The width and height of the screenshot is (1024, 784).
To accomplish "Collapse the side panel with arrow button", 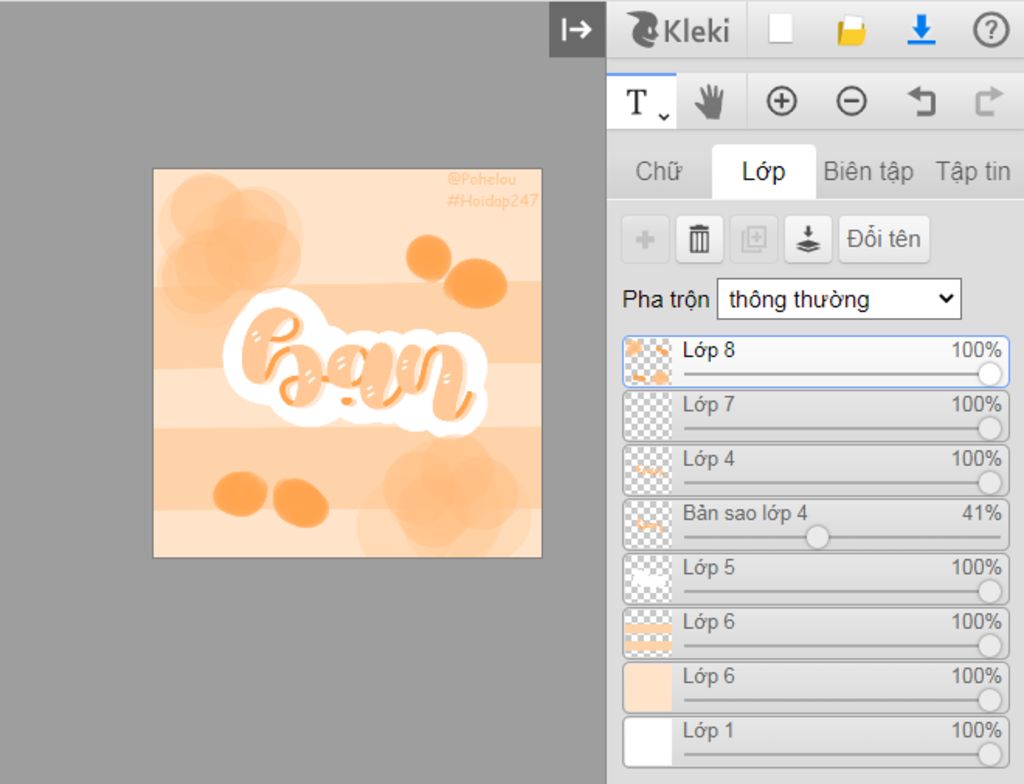I will (577, 30).
